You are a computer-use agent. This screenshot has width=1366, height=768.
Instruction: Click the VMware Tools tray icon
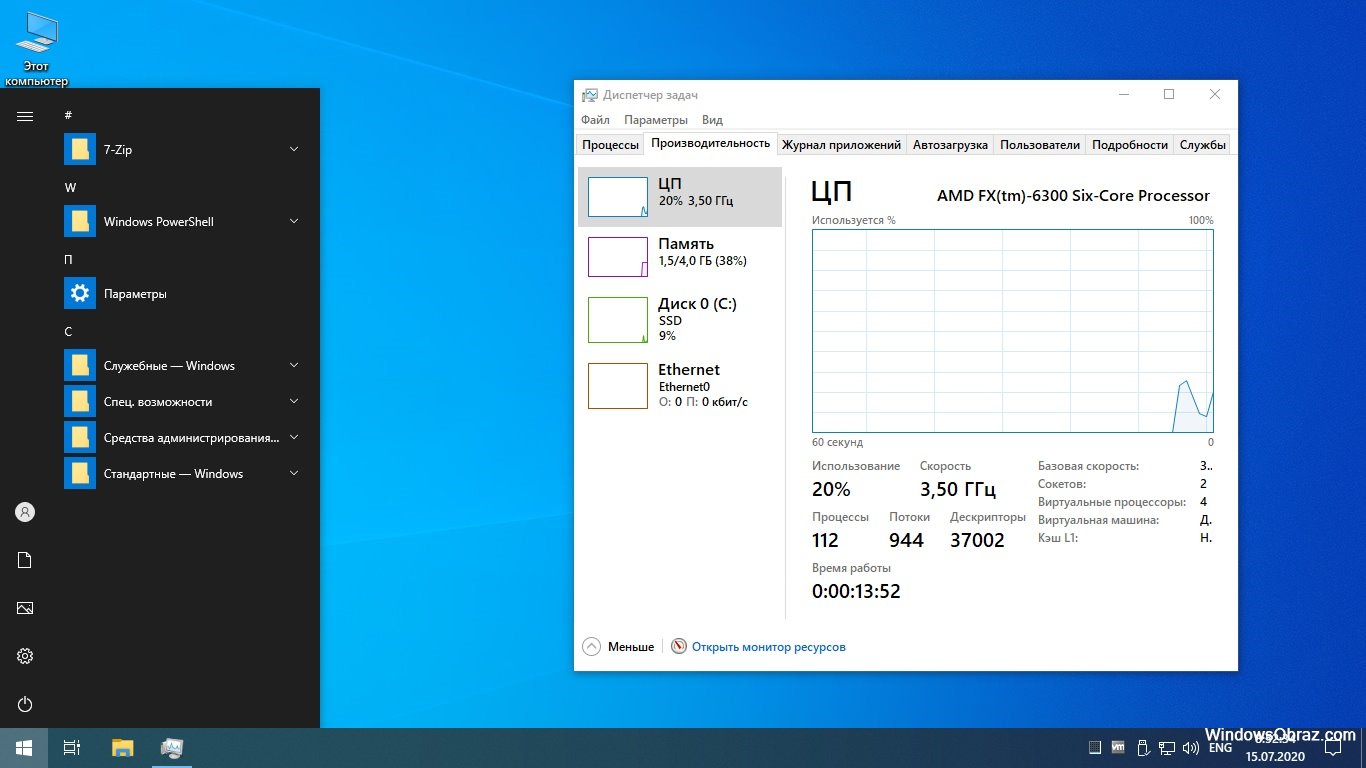point(1118,747)
